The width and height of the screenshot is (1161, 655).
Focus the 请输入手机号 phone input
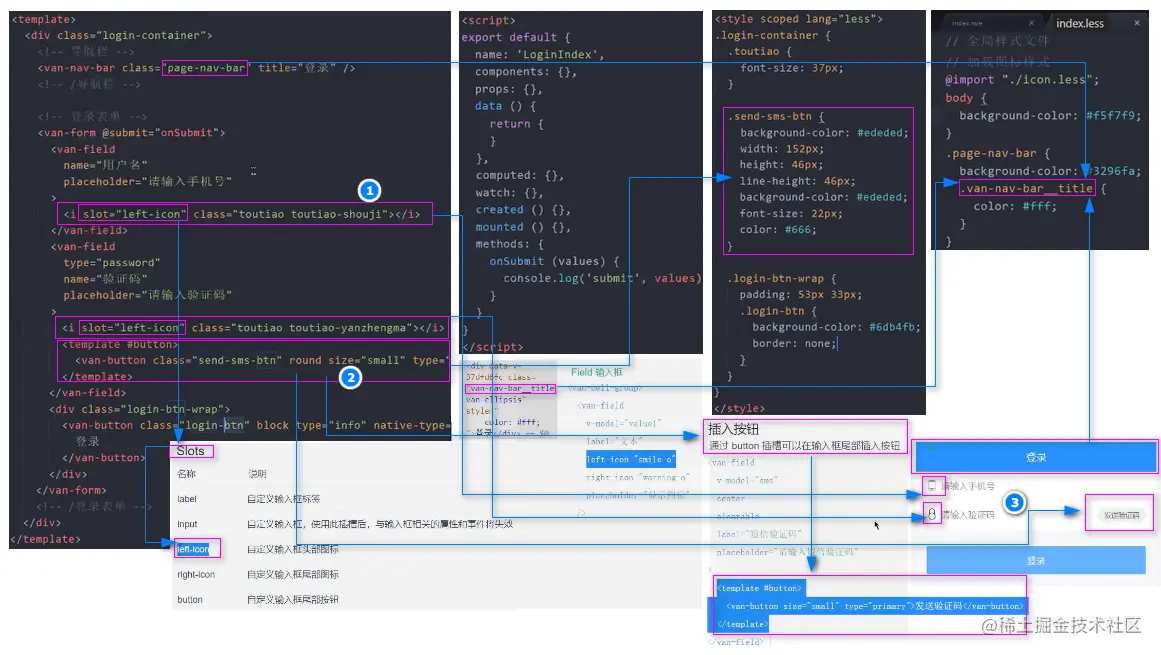pos(968,486)
